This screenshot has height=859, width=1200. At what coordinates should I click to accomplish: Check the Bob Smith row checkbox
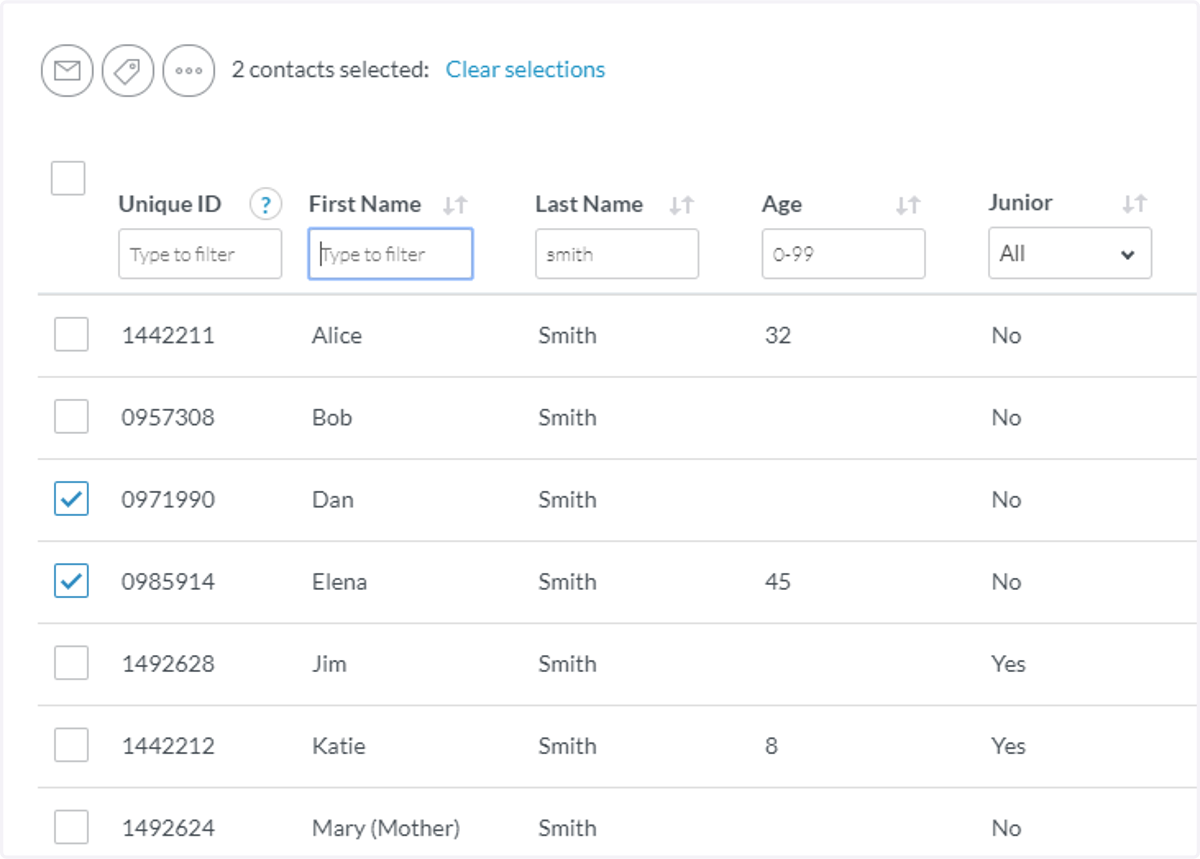71,416
